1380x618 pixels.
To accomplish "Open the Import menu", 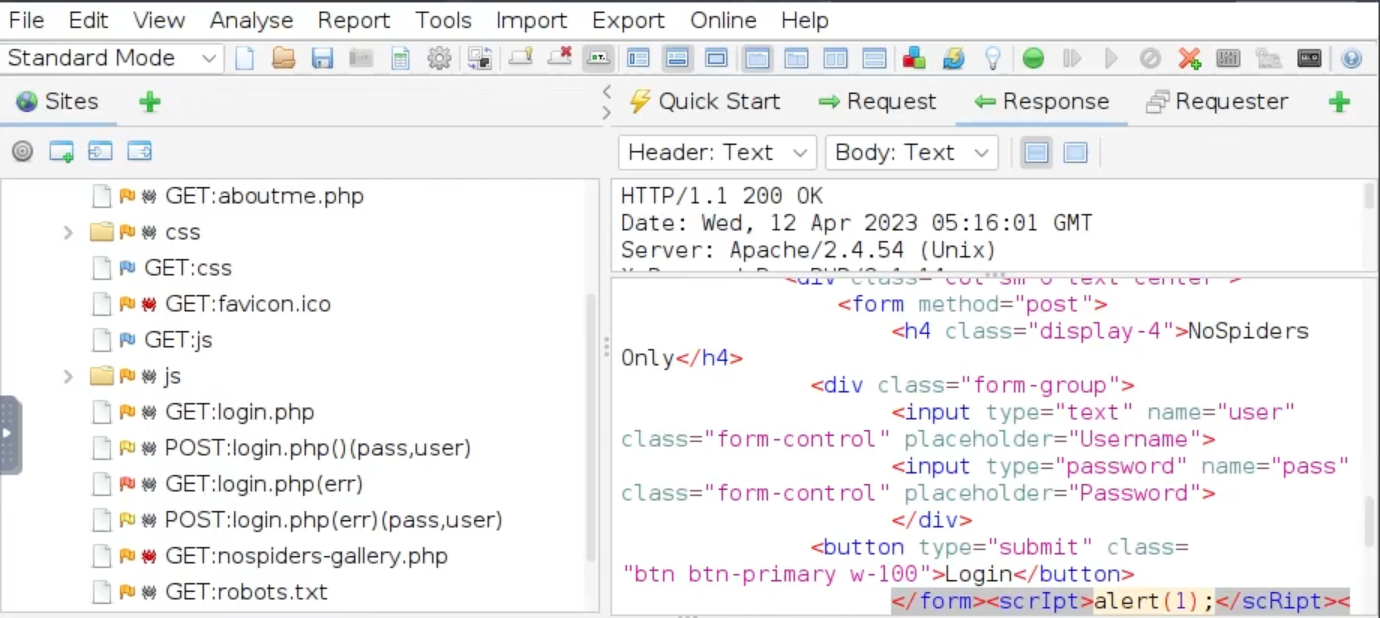I will pyautogui.click(x=531, y=20).
